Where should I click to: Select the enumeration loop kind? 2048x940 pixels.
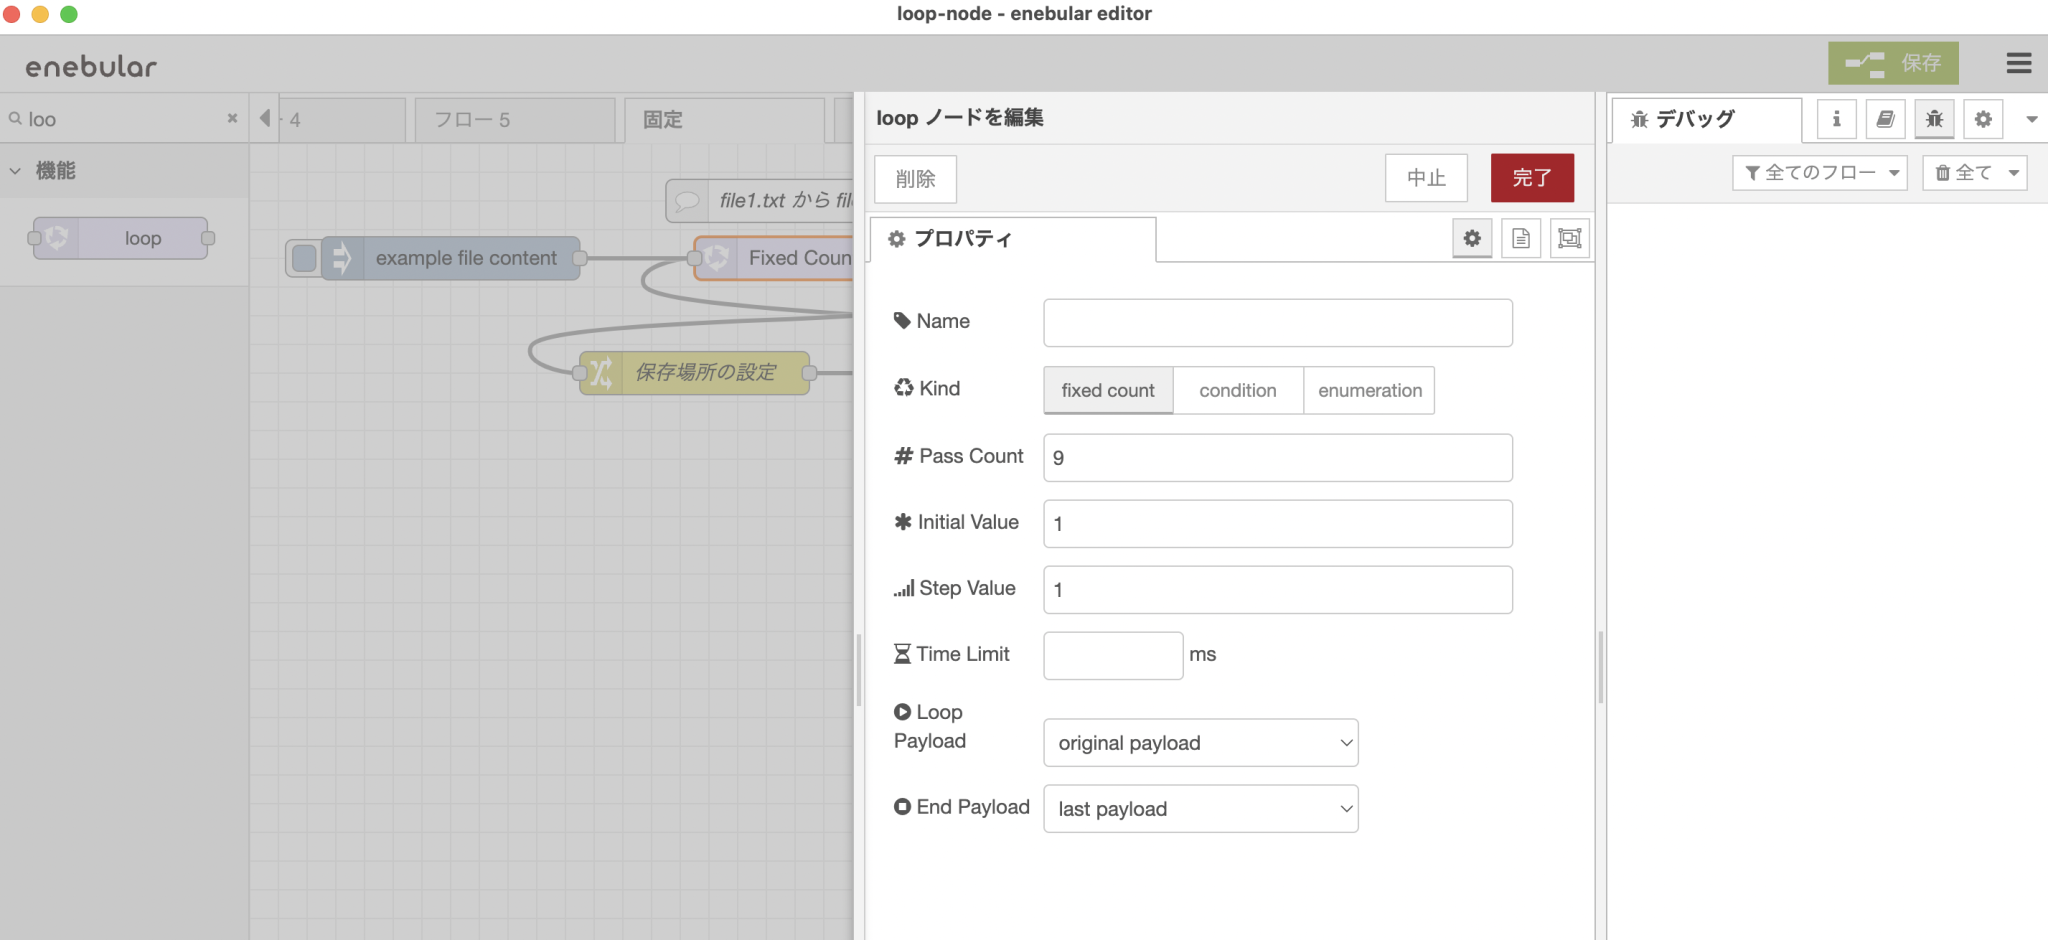pos(1368,390)
